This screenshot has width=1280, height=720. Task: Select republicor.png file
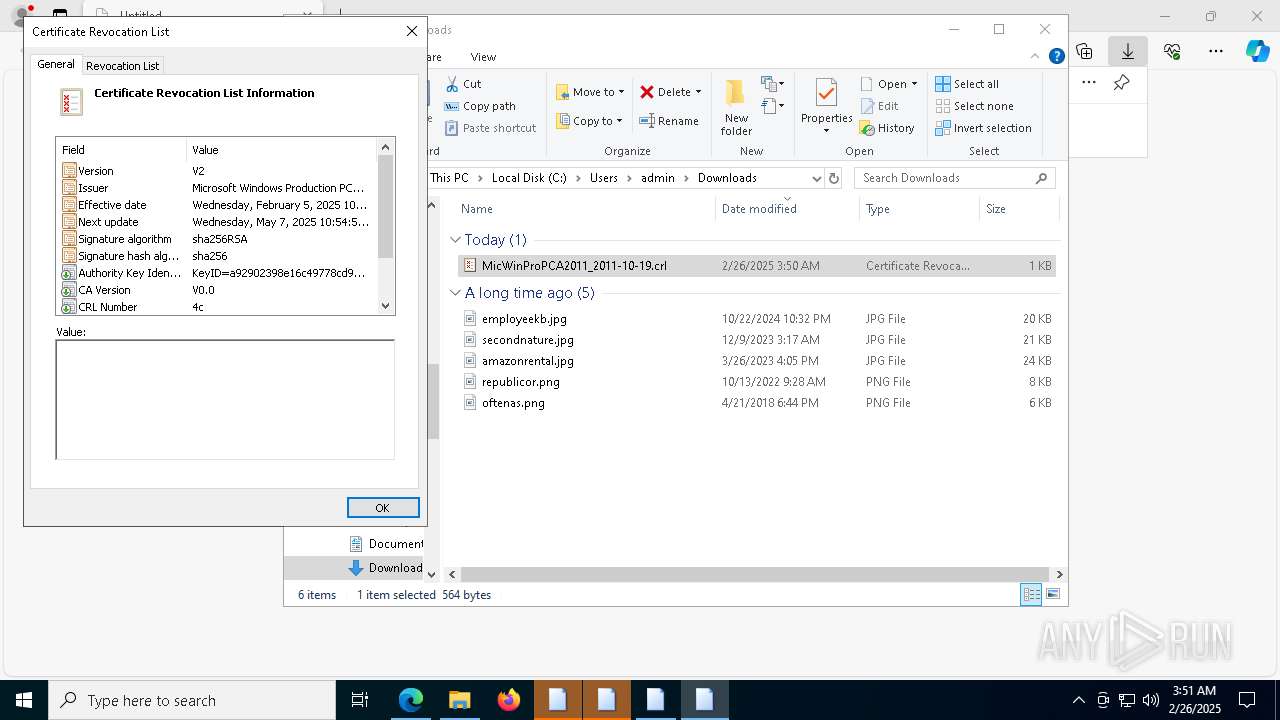(757, 382)
